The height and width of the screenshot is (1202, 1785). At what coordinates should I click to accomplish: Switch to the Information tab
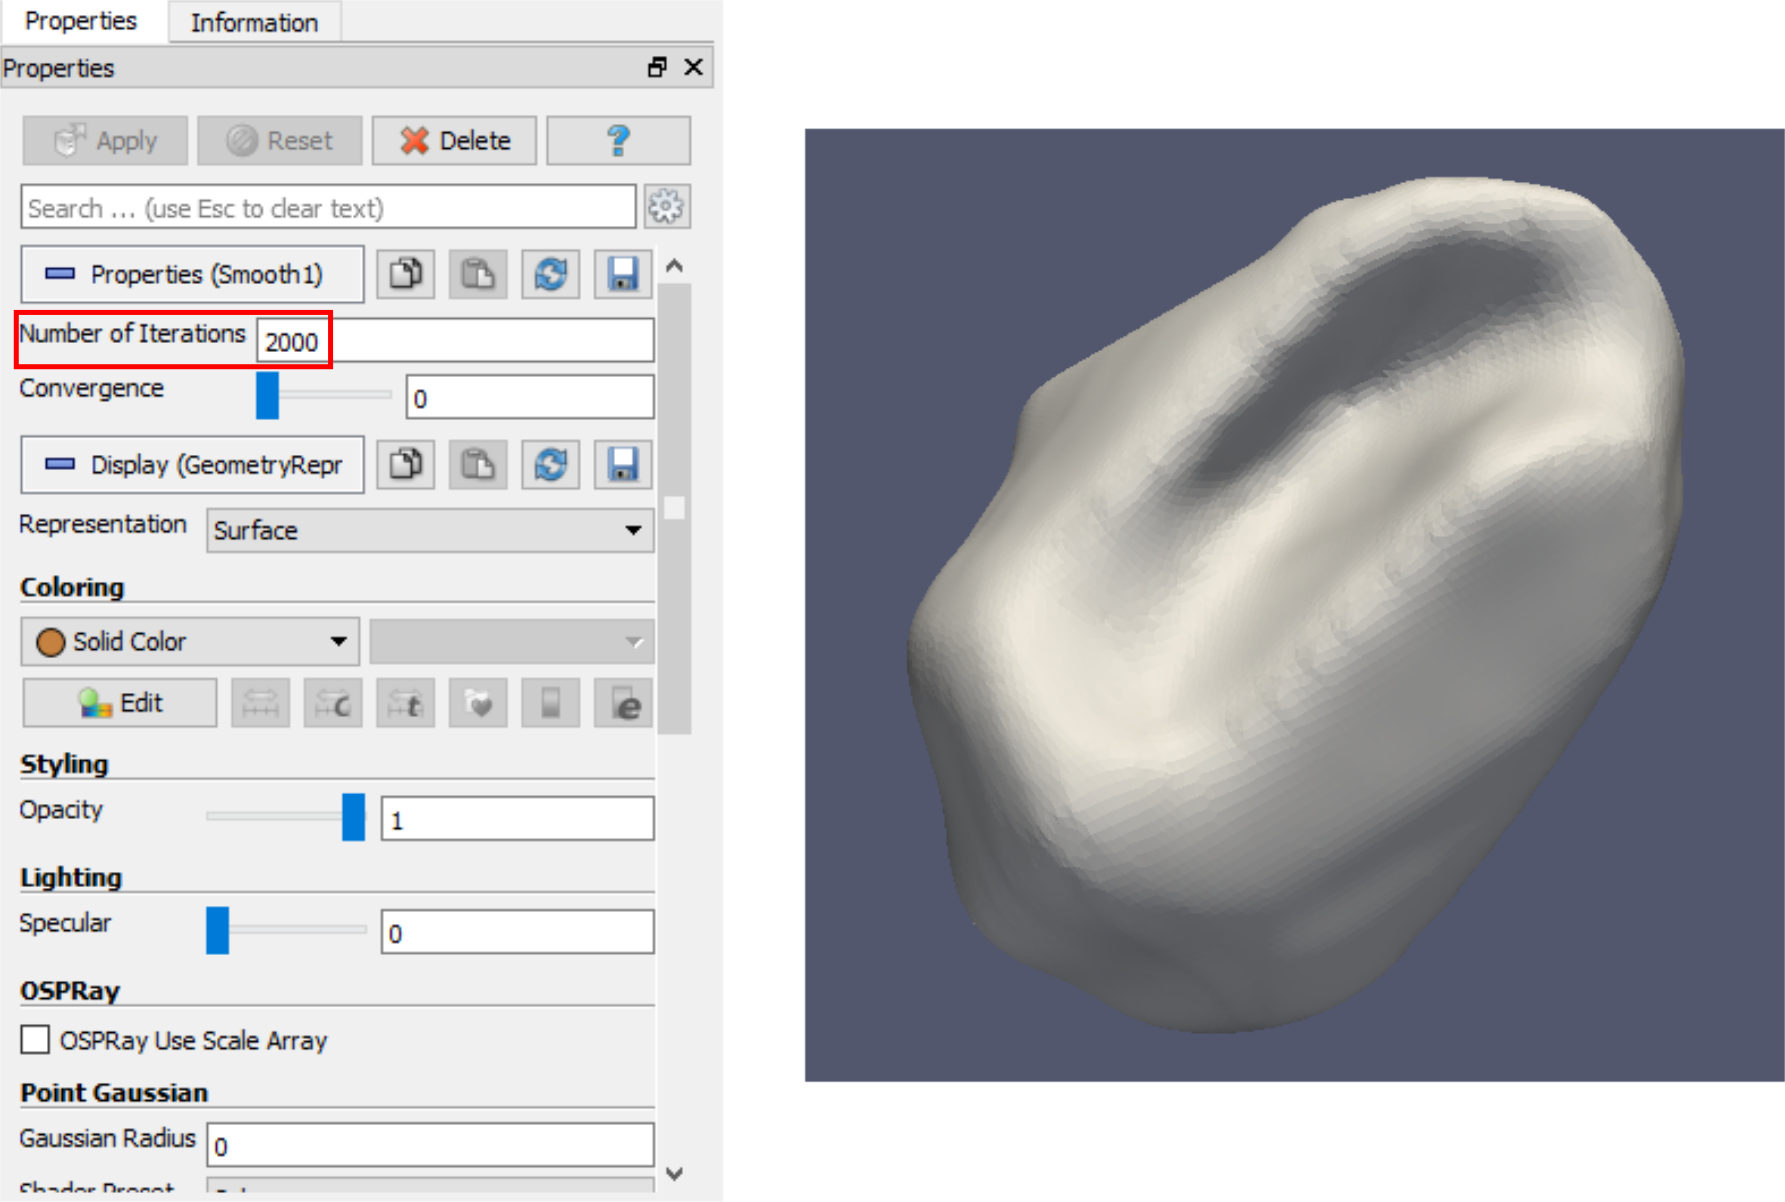[x=254, y=22]
